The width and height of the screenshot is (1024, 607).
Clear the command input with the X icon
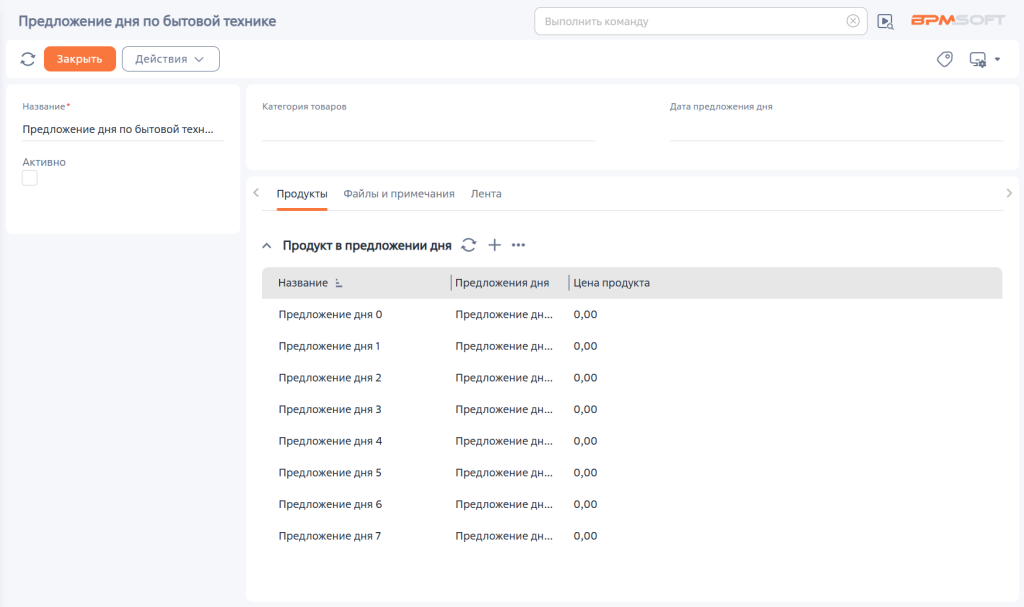(852, 21)
